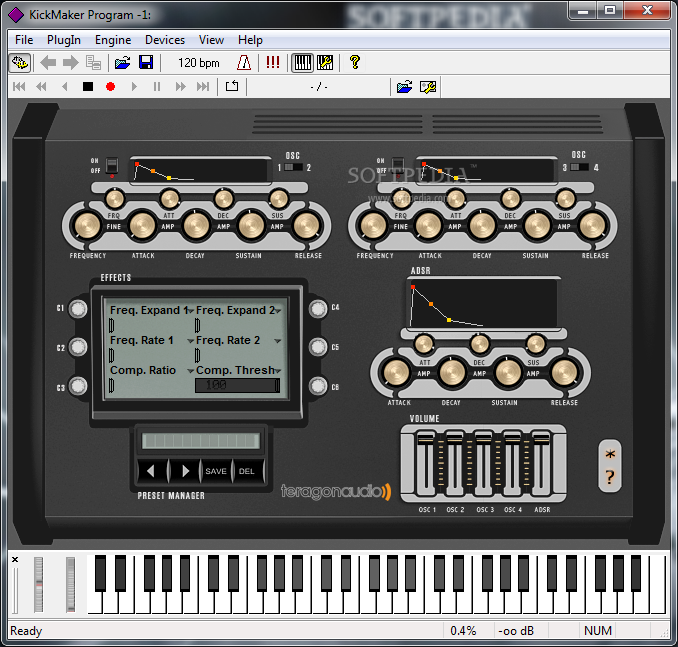Start recording with the red circle

tap(110, 87)
